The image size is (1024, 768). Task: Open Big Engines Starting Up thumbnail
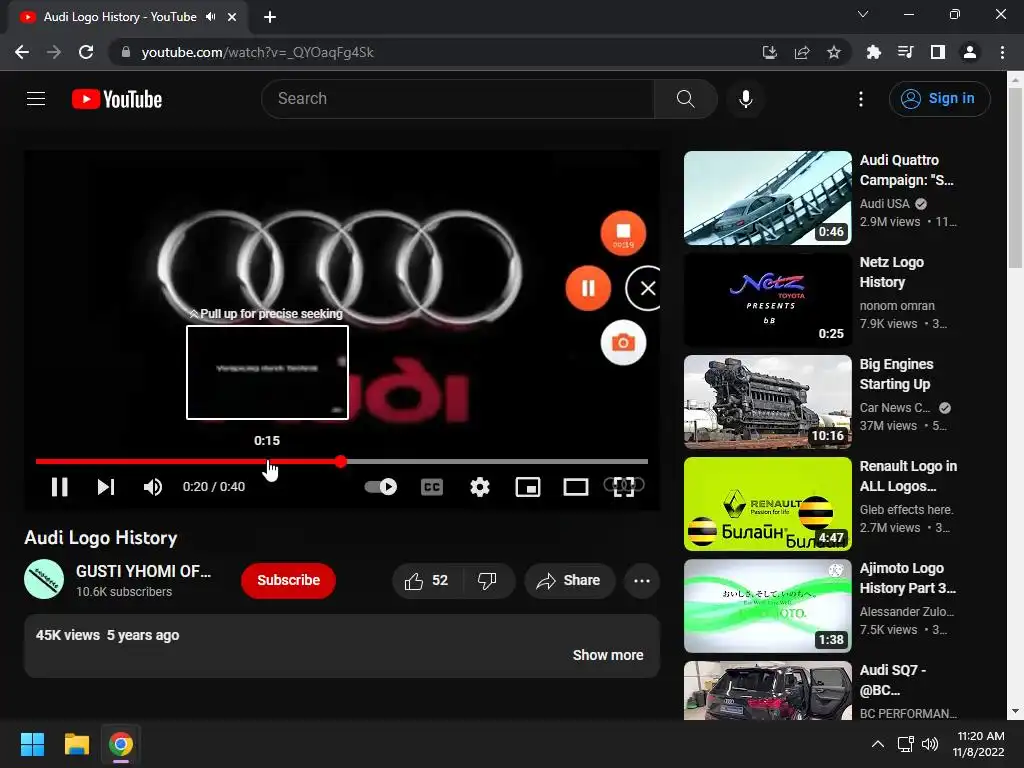tap(767, 402)
